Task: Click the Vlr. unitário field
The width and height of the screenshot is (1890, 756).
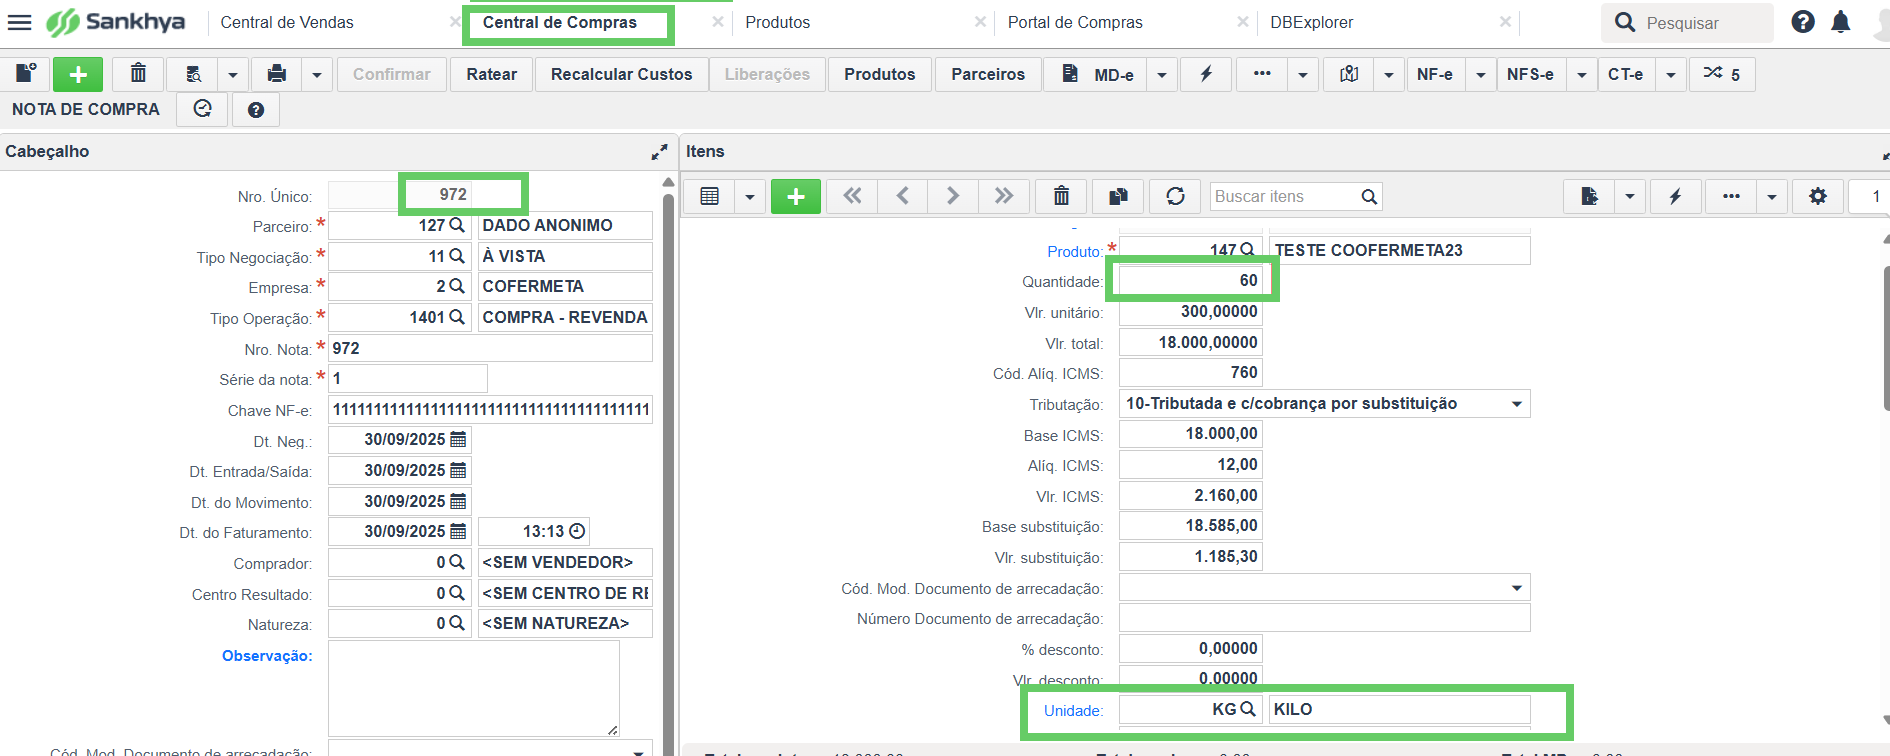Action: (x=1190, y=312)
